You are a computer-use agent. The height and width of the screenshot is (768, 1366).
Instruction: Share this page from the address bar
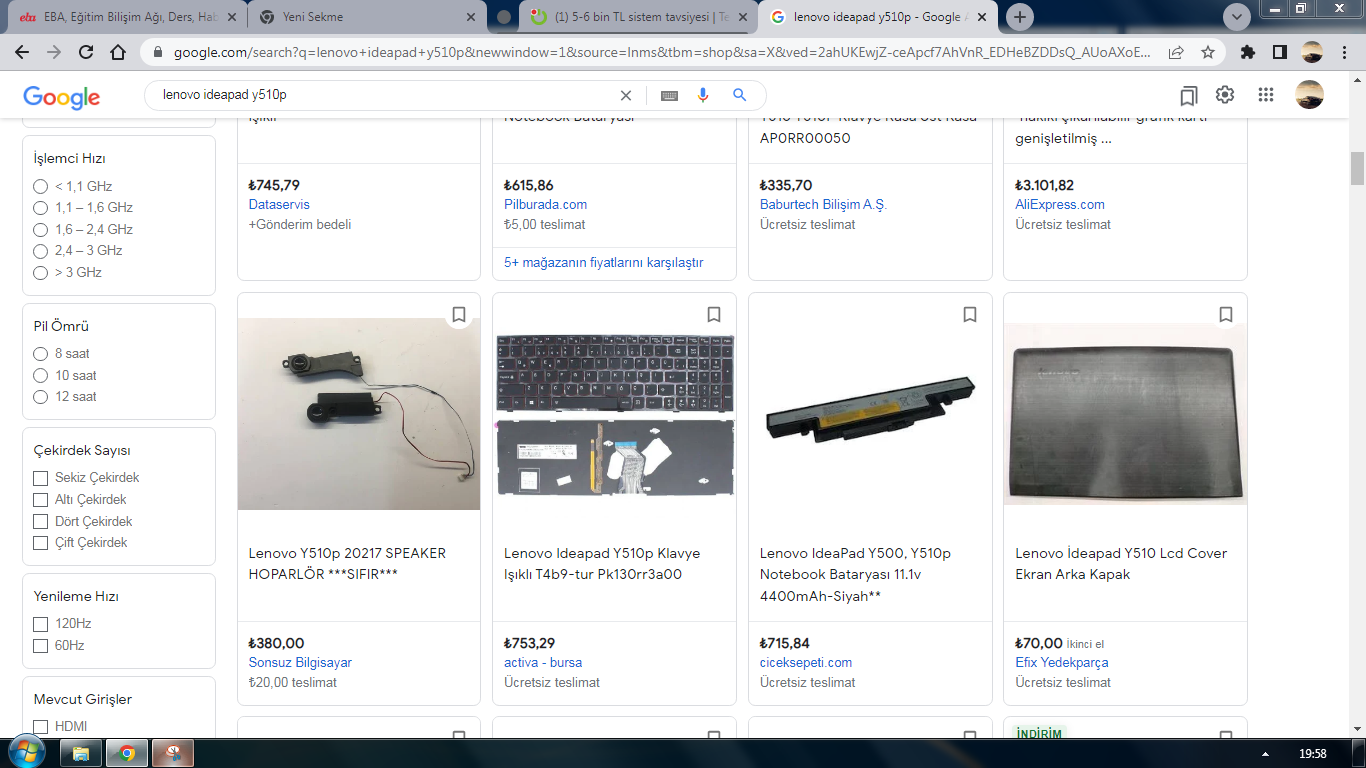click(x=1177, y=53)
